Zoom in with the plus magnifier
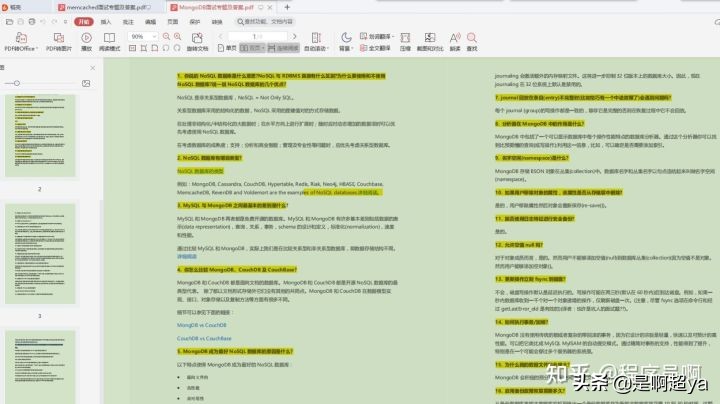 tap(177, 36)
